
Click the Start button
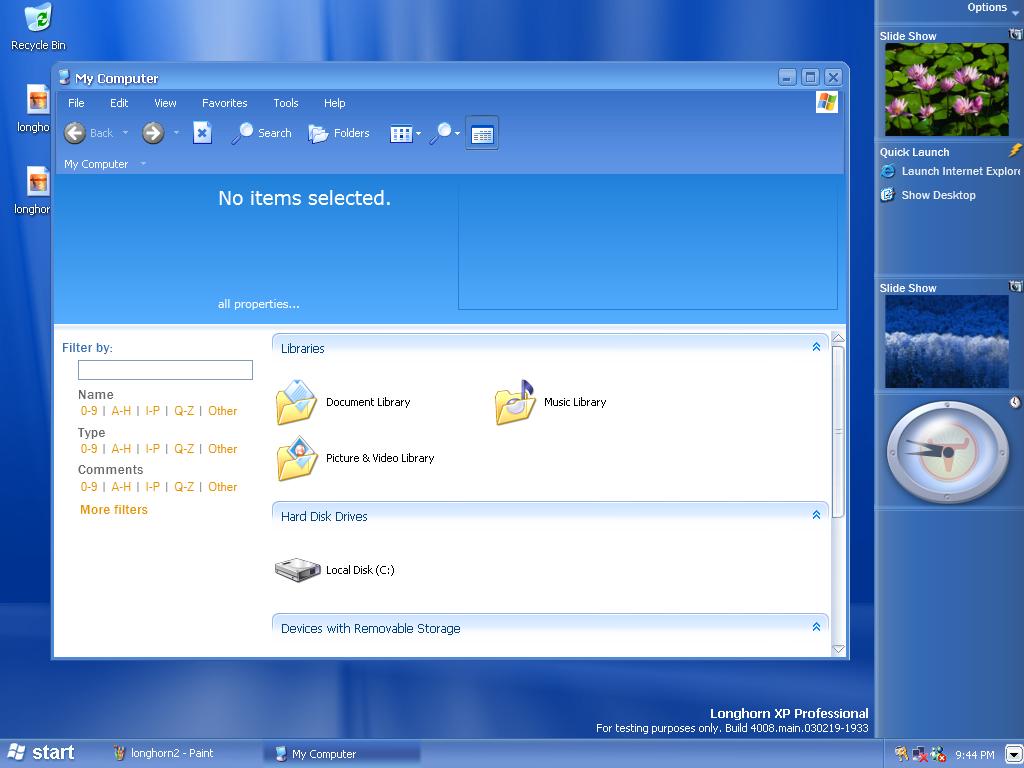40,753
